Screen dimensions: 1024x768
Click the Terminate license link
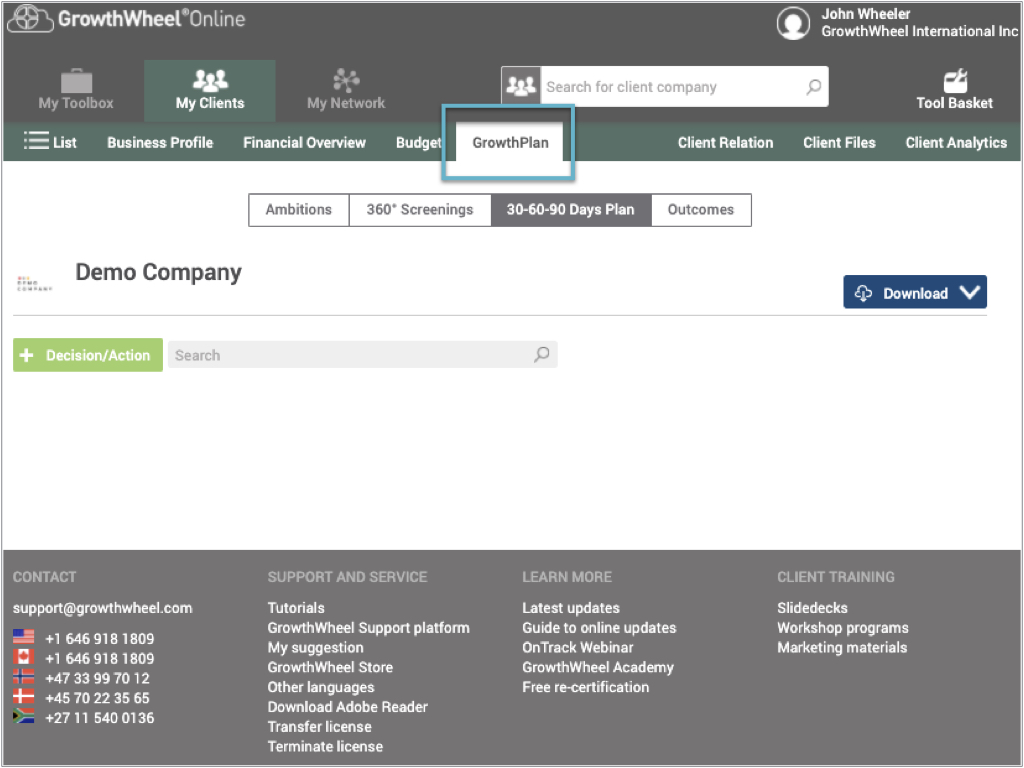(x=325, y=746)
